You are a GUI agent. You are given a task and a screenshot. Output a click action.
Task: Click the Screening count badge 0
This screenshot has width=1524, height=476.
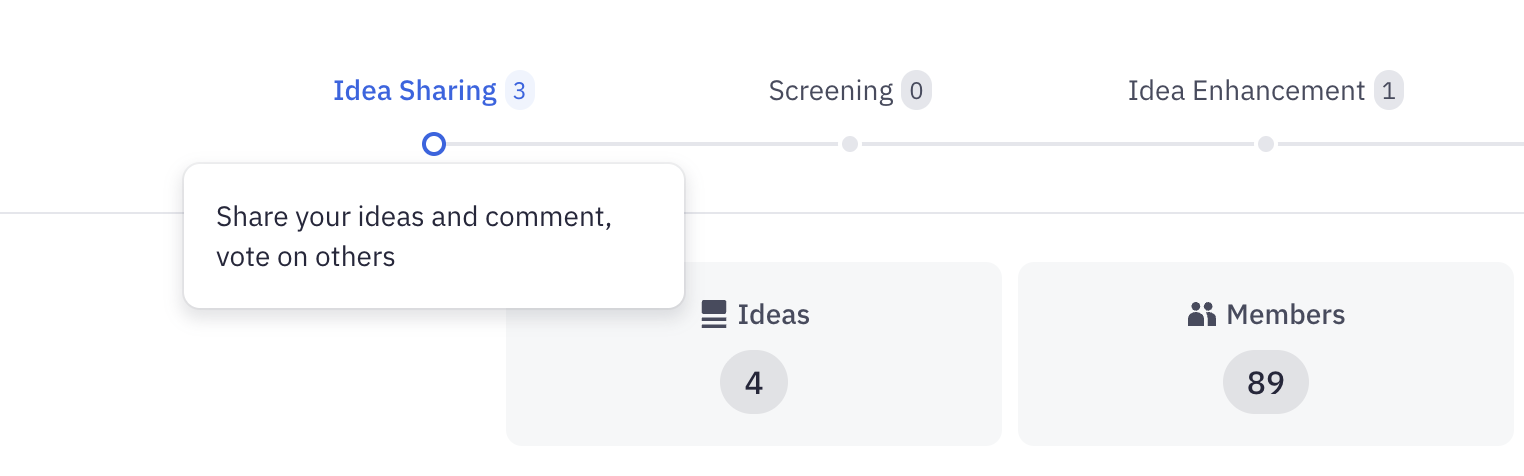point(916,91)
